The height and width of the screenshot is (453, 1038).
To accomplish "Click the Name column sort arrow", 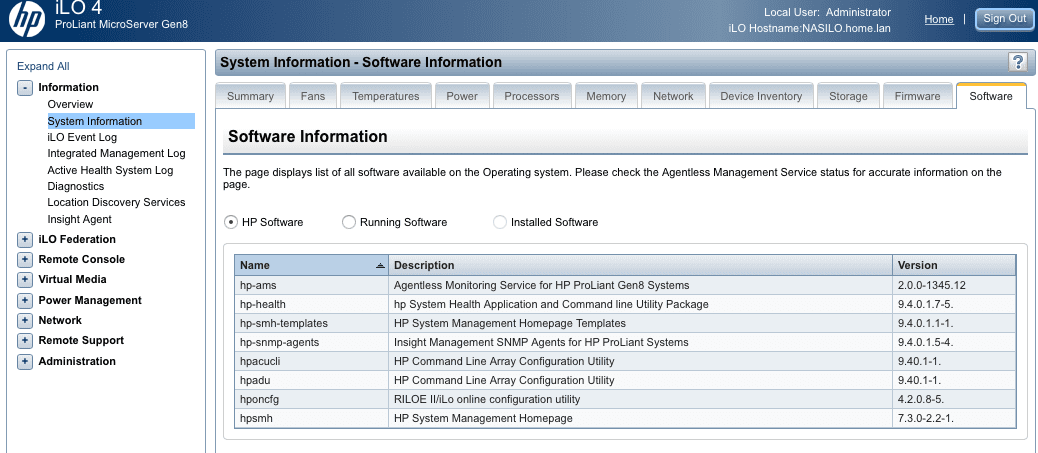I will (x=380, y=266).
